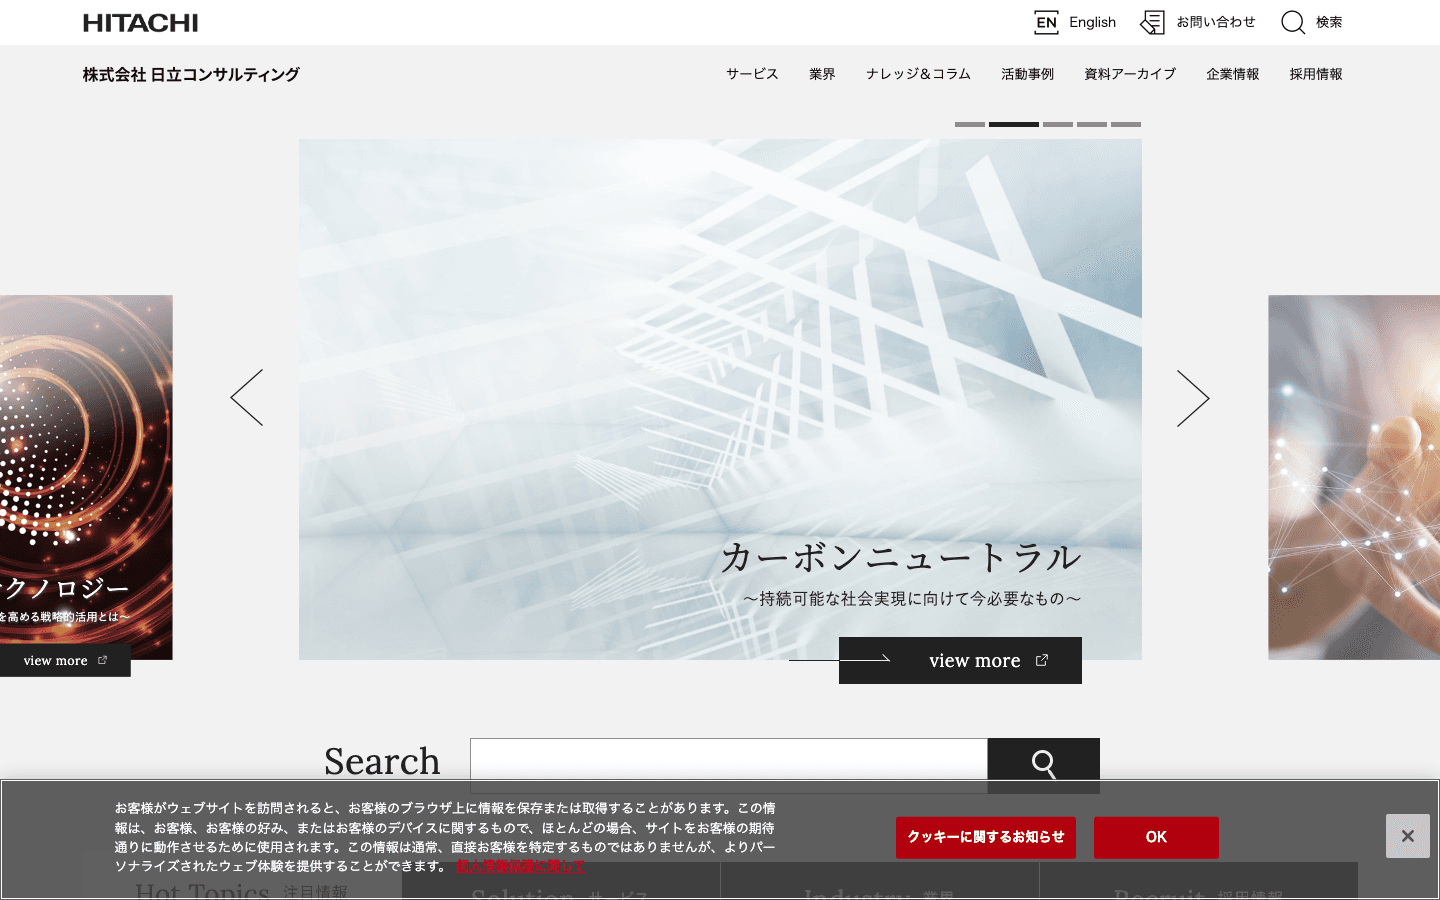Open the サービス menu
Screen dimensions: 1440x900
[752, 74]
